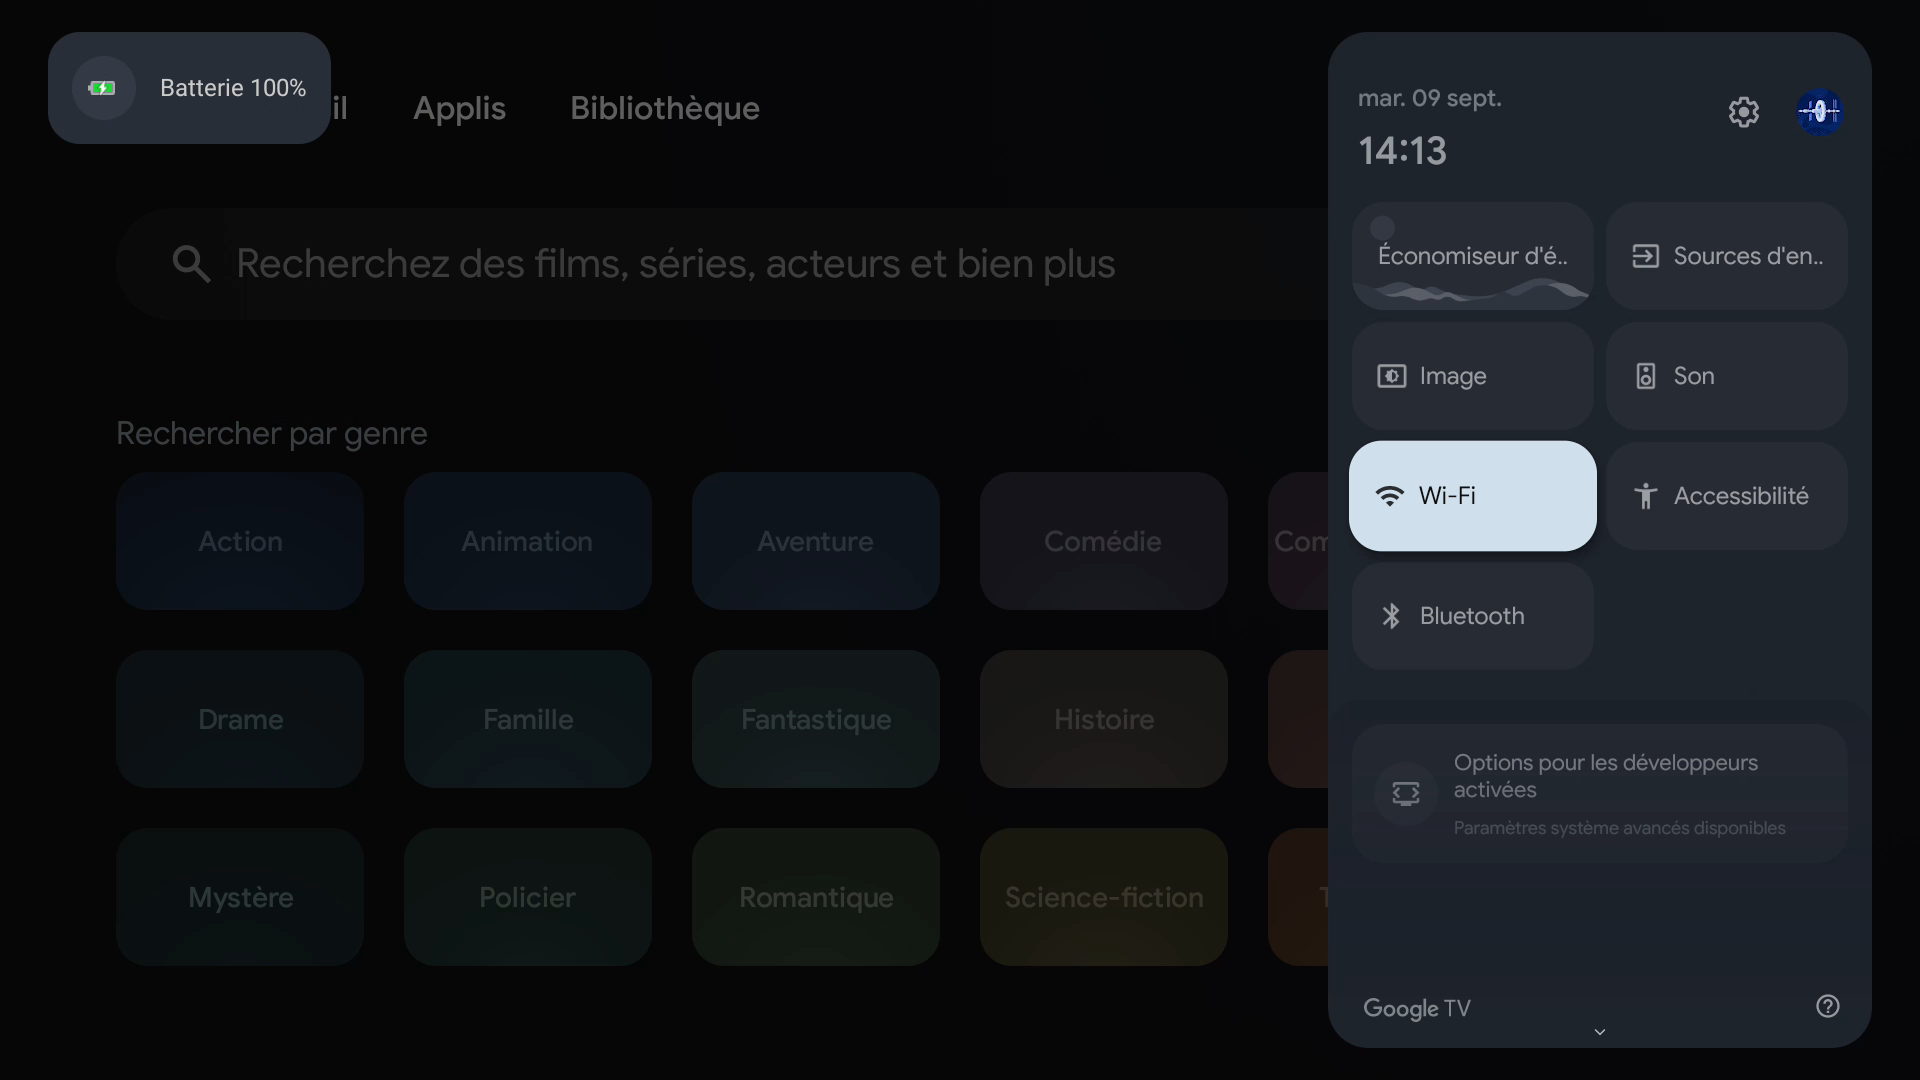This screenshot has width=1920, height=1080.
Task: Open settings with the gear icon
Action: click(1743, 112)
